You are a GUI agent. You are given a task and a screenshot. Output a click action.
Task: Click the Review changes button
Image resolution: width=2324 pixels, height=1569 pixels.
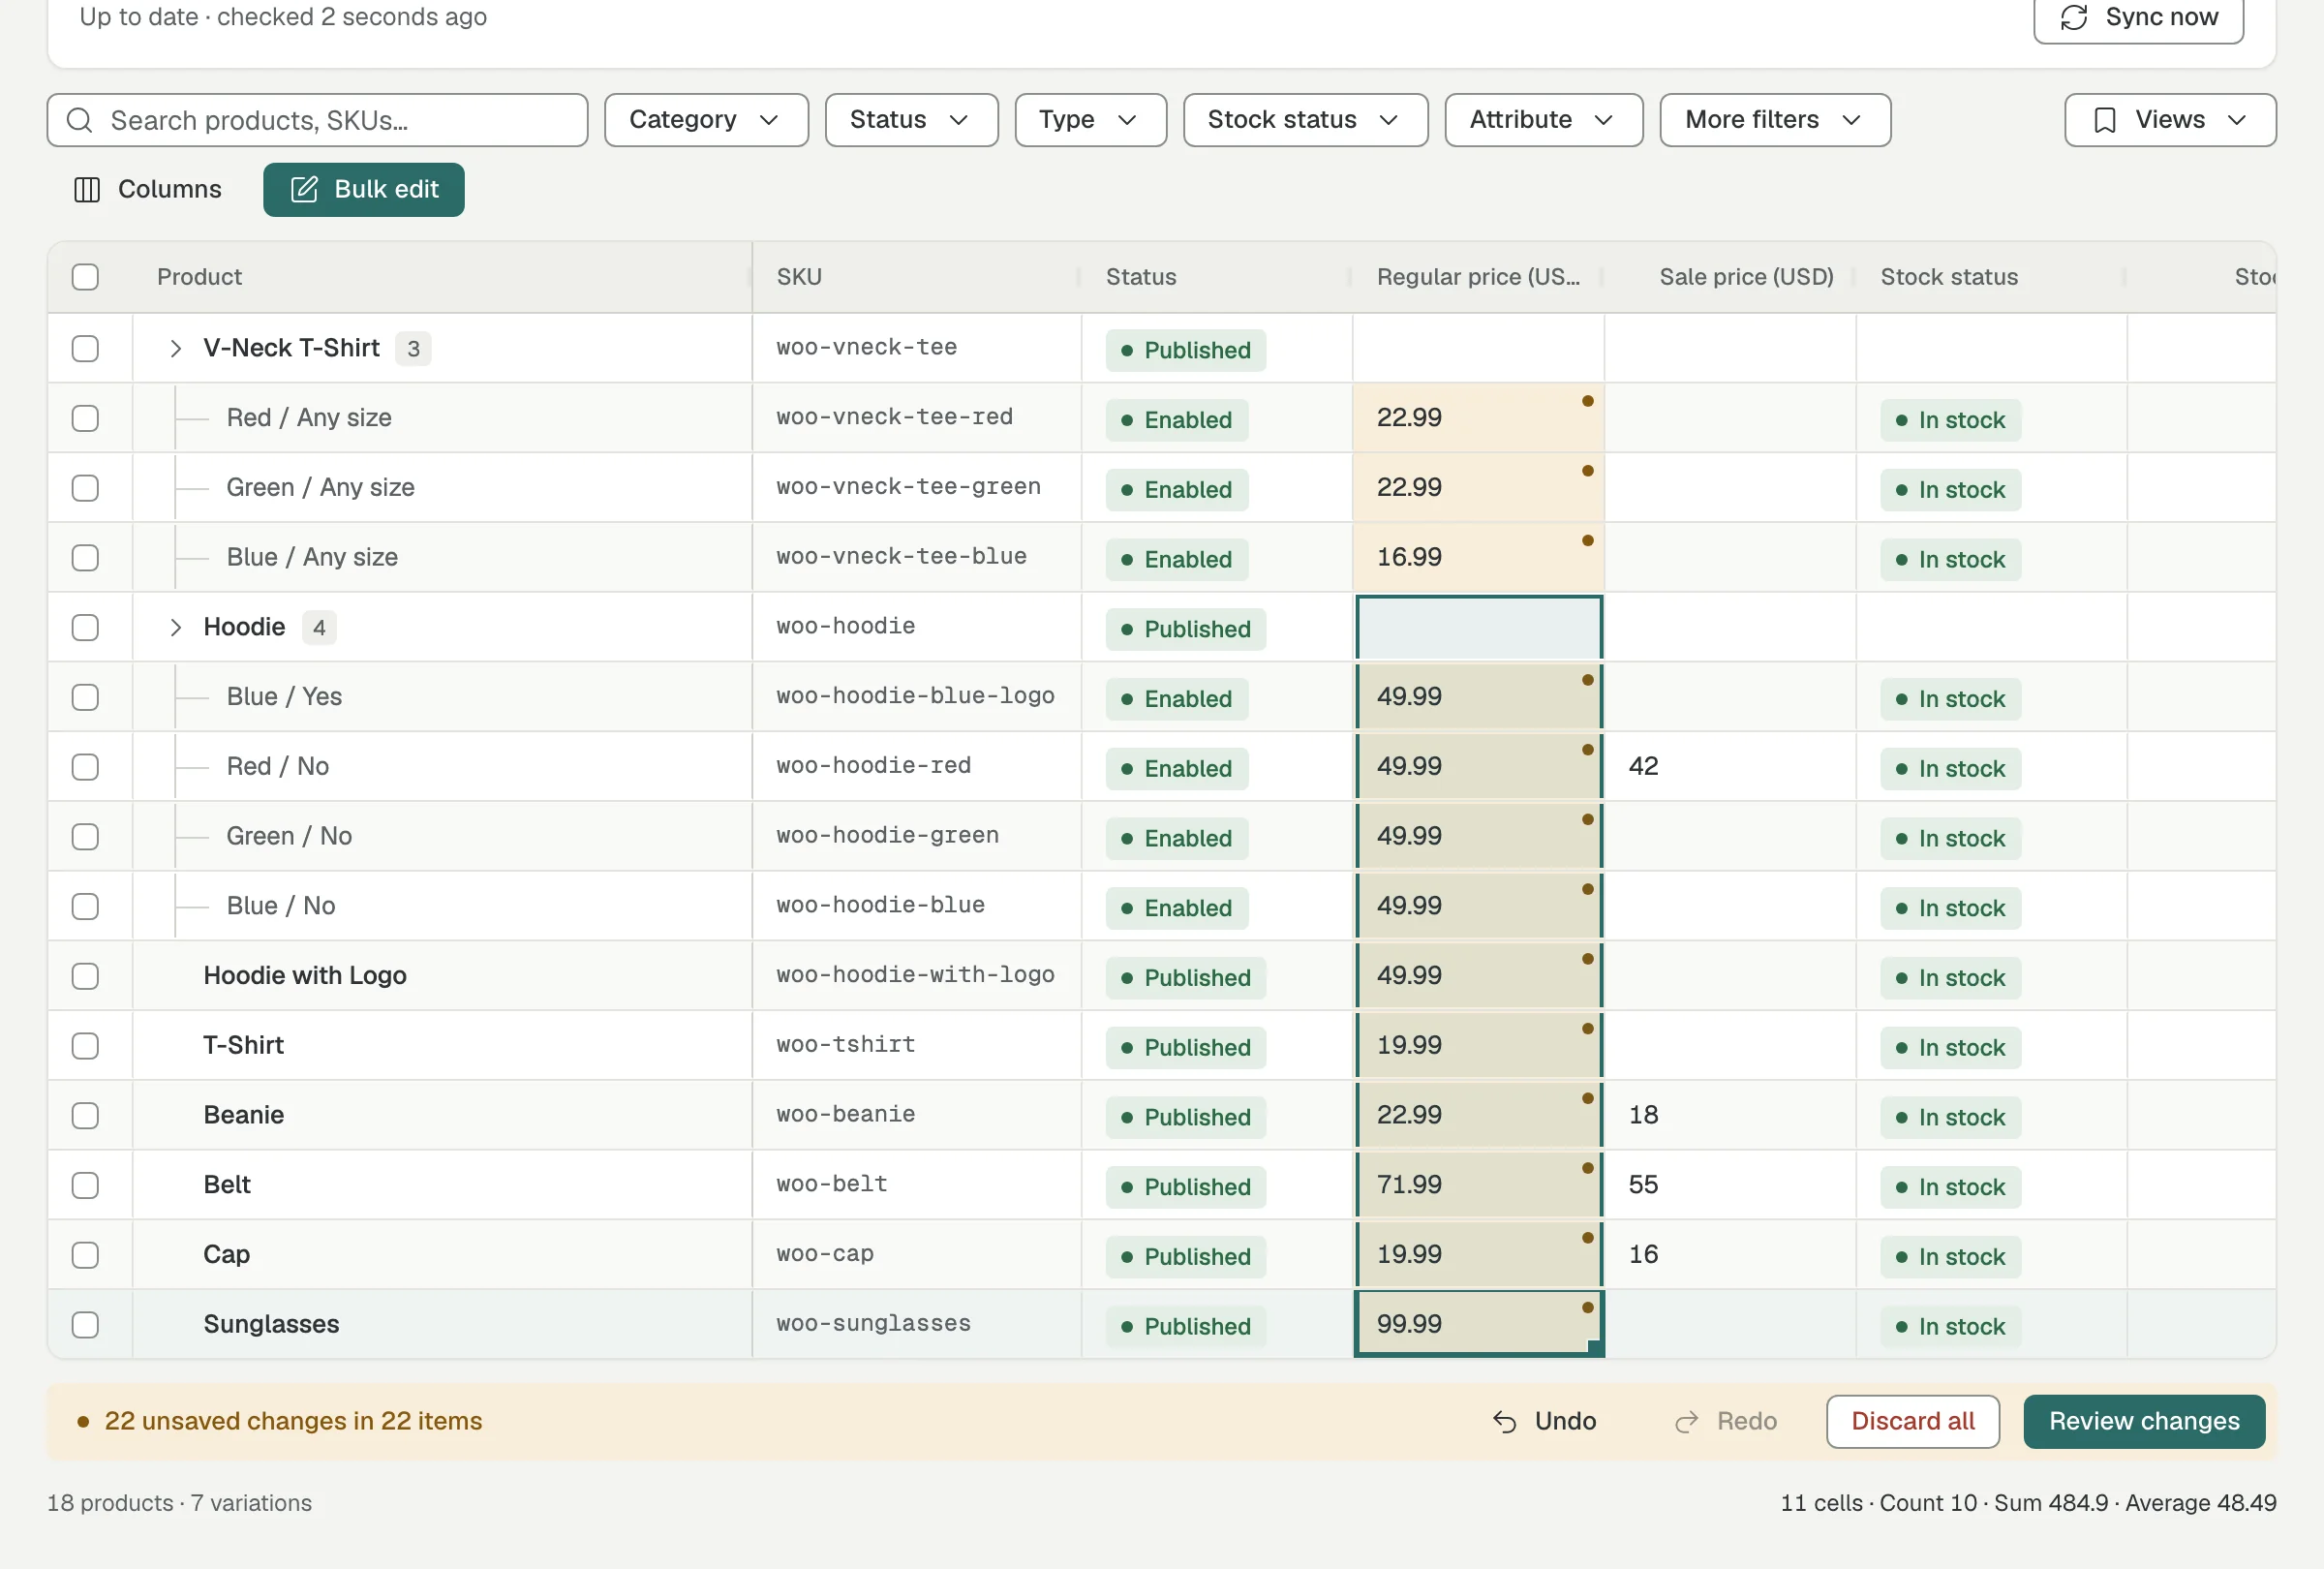pos(2144,1421)
